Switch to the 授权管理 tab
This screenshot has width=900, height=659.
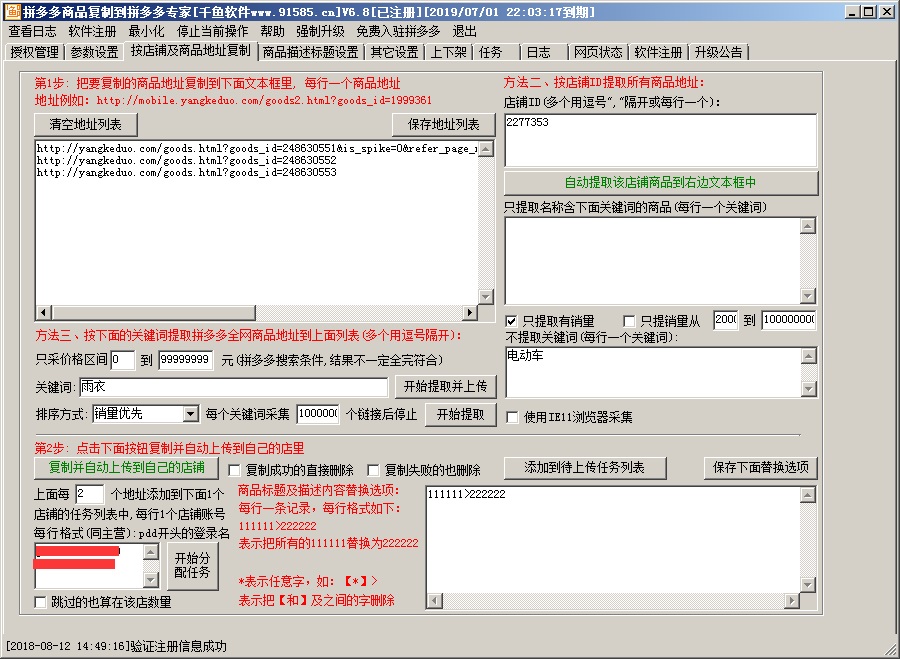(x=34, y=52)
